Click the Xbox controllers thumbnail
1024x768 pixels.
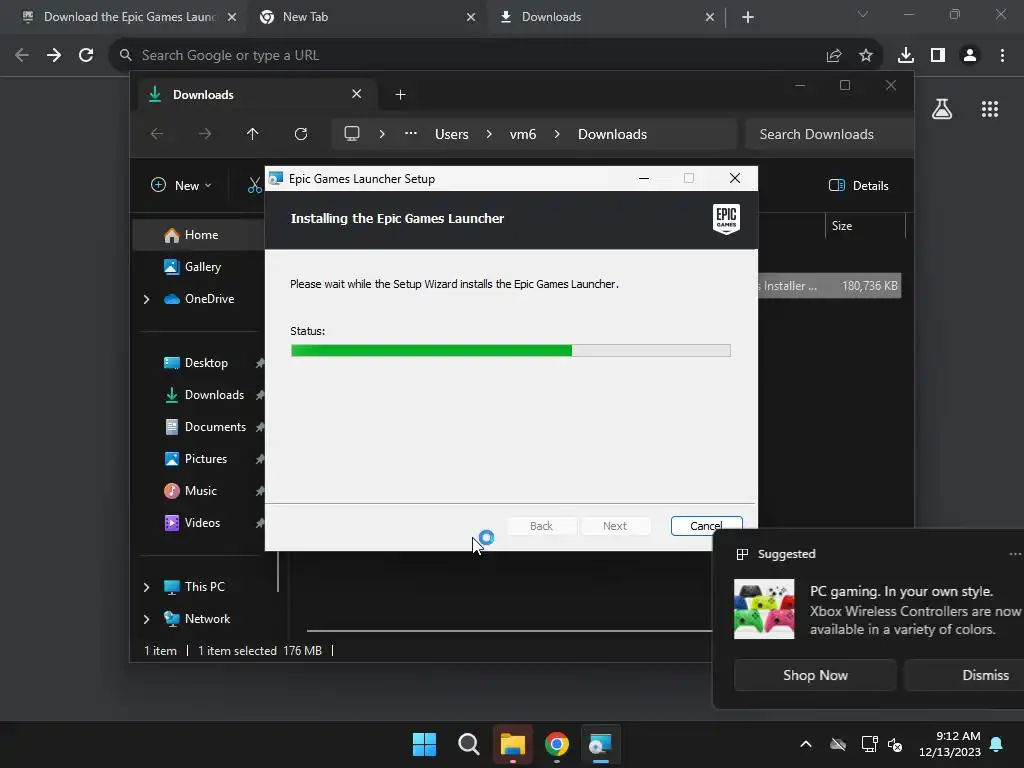coord(764,609)
